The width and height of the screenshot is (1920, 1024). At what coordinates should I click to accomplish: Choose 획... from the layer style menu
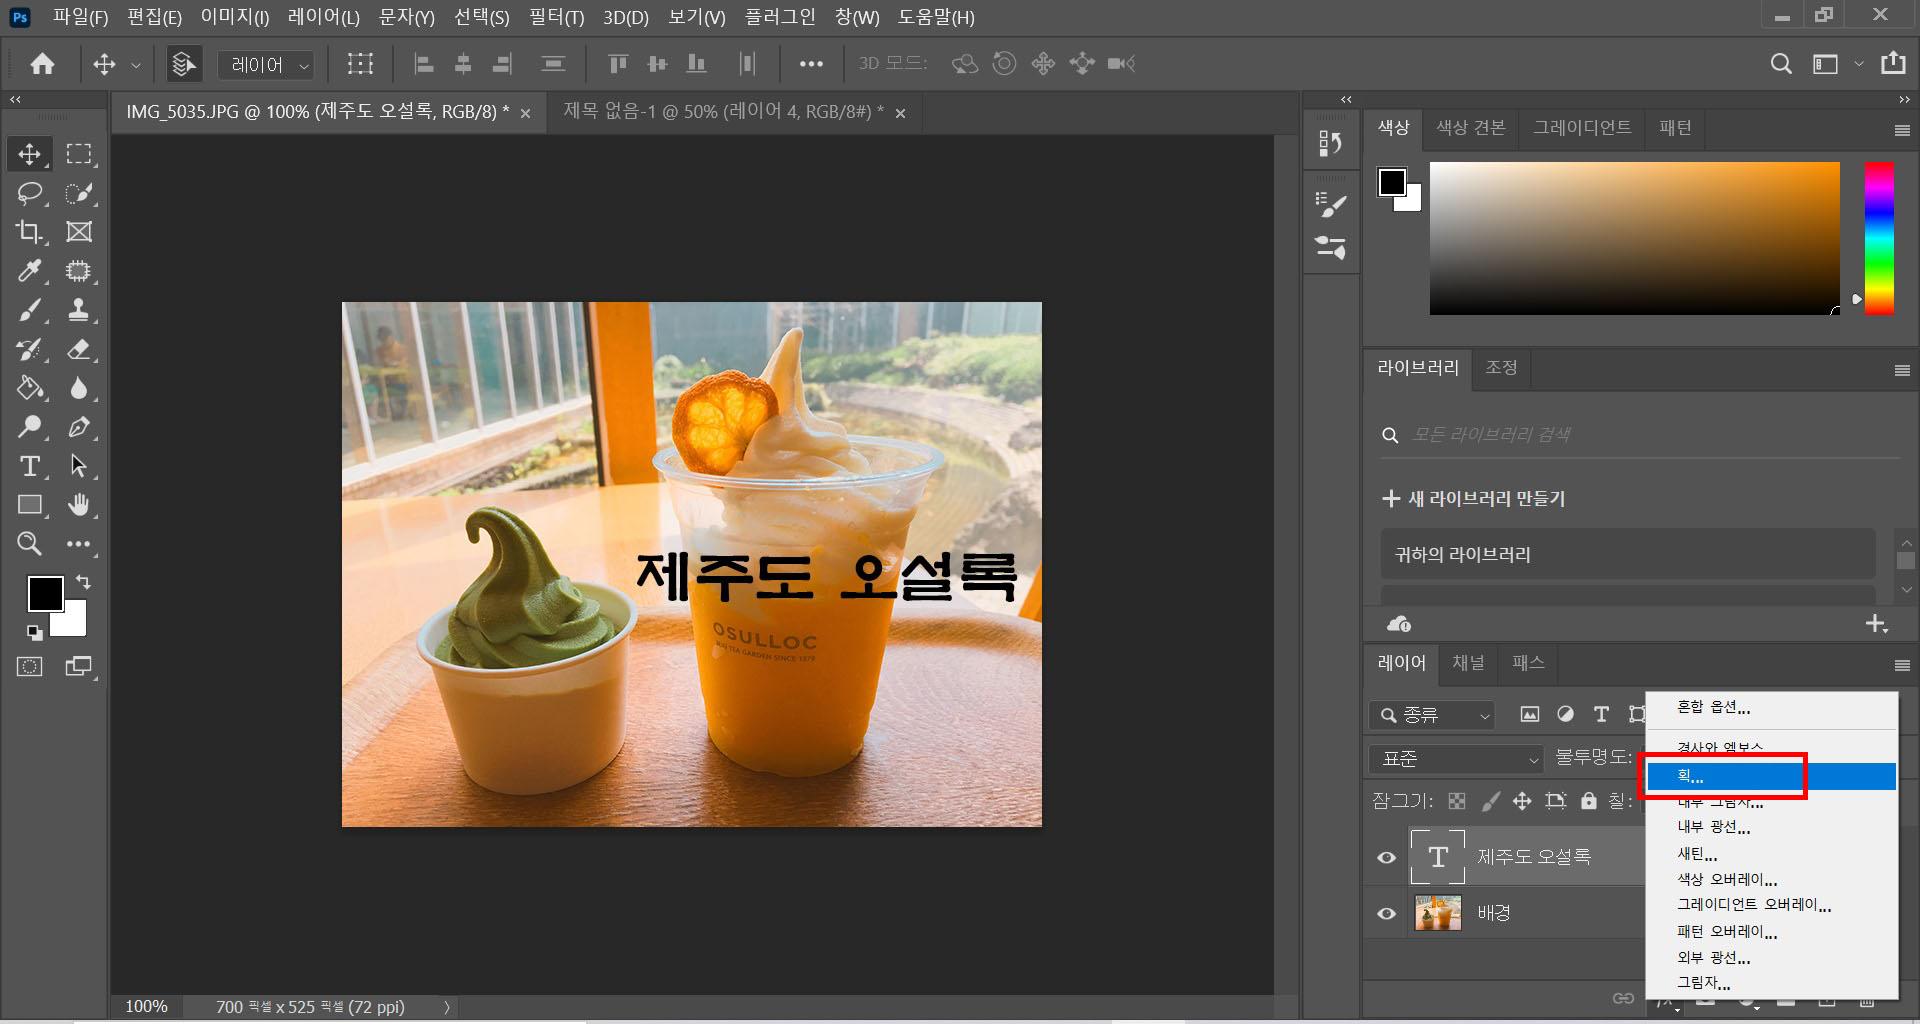point(1771,776)
